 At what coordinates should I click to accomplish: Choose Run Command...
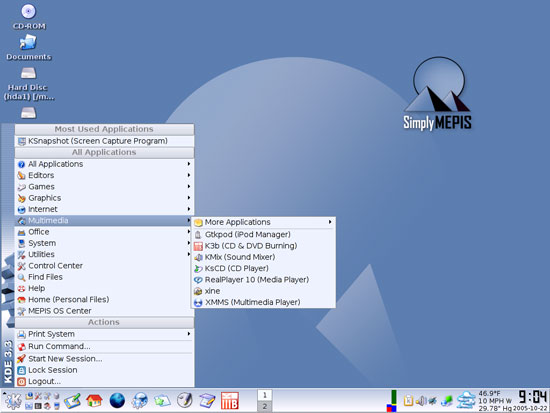click(x=104, y=346)
